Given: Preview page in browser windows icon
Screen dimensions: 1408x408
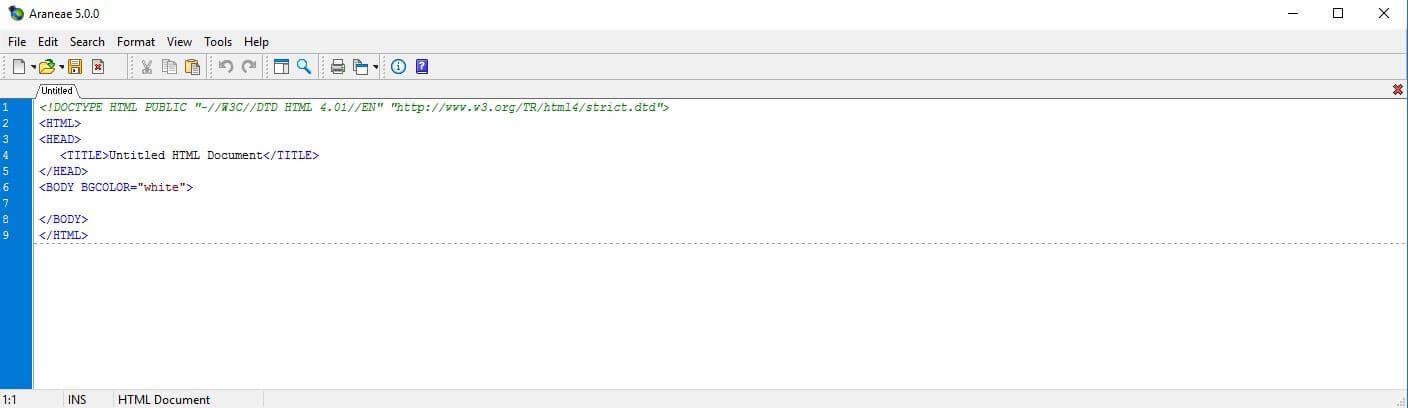Looking at the screenshot, I should tap(361, 67).
